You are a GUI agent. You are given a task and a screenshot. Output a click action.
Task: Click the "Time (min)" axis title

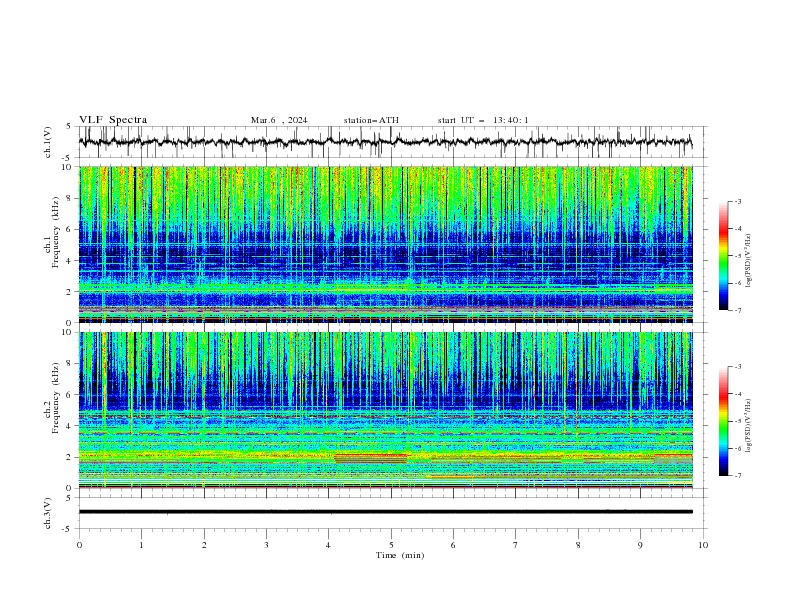point(400,555)
